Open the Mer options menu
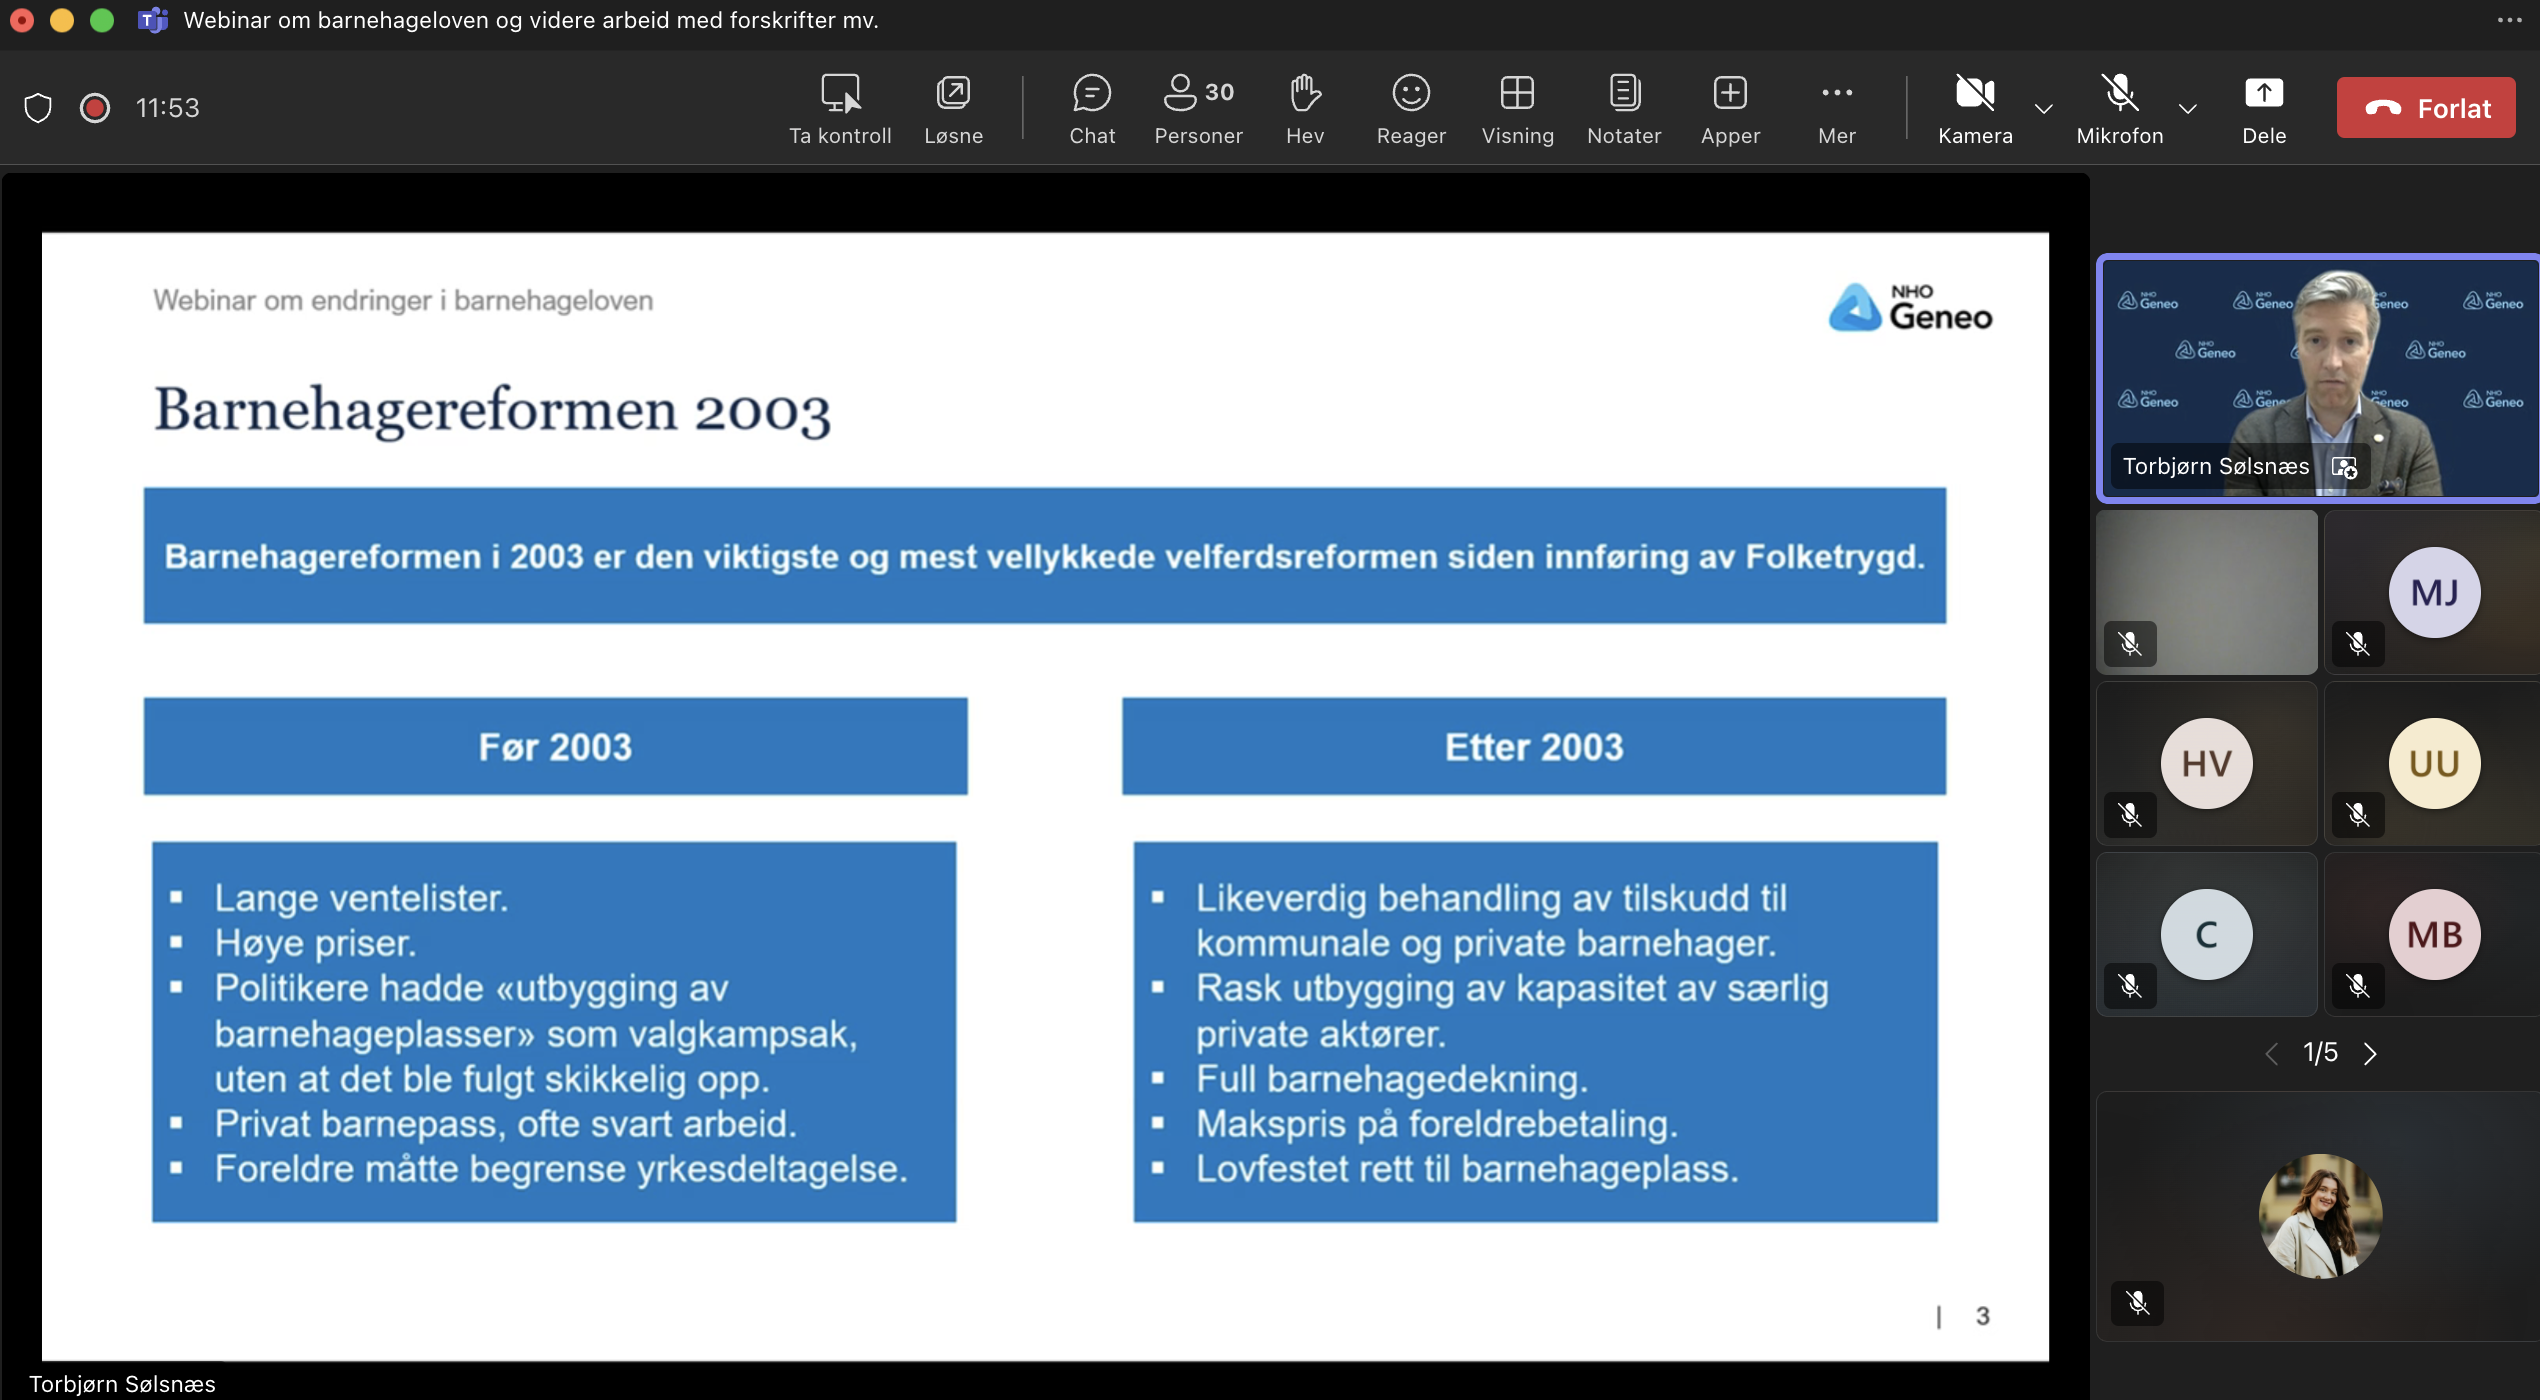The width and height of the screenshot is (2540, 1400). 1836,108
